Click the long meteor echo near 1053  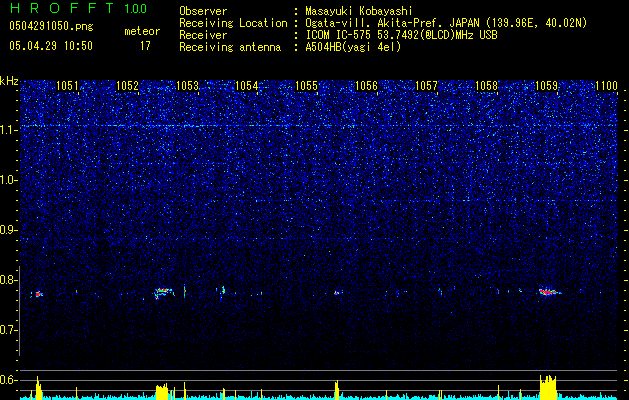click(164, 292)
